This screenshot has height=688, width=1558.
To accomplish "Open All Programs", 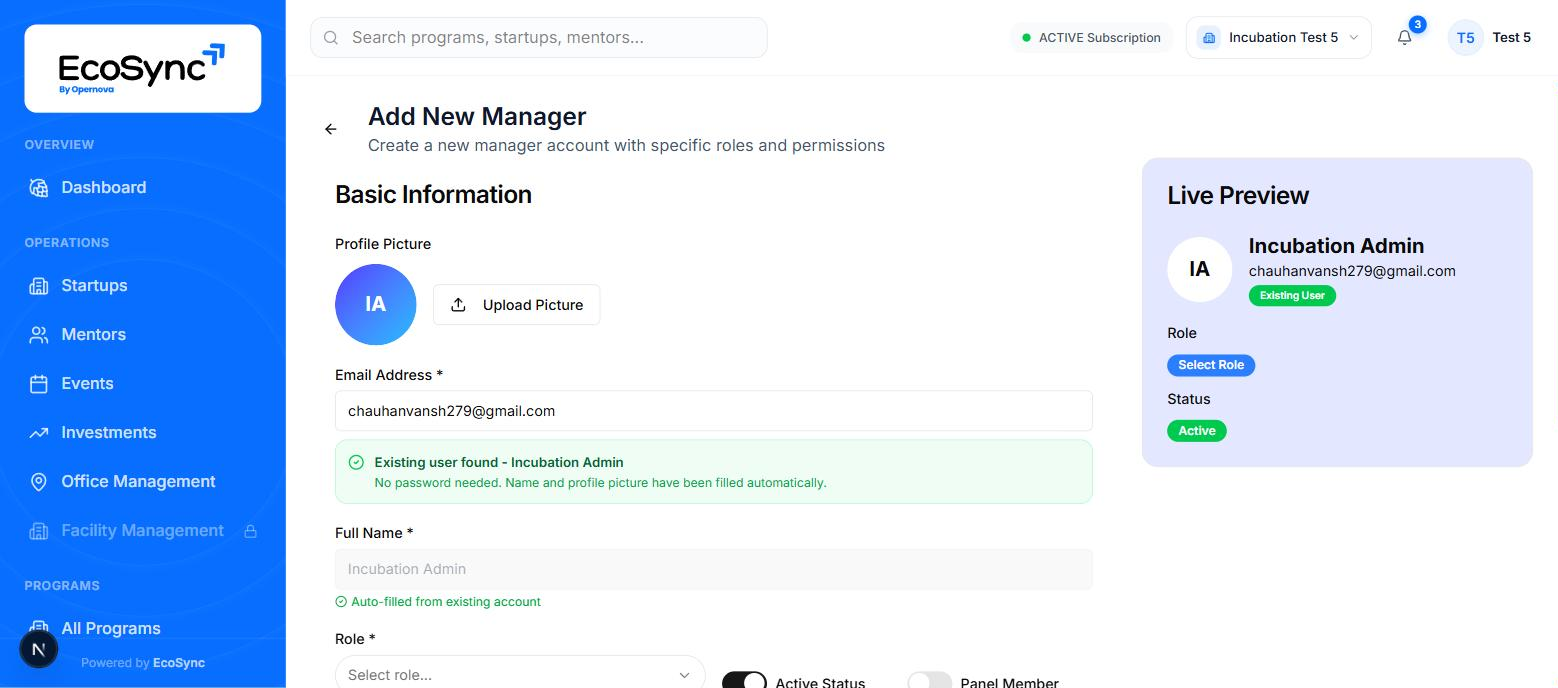I will 142,628.
